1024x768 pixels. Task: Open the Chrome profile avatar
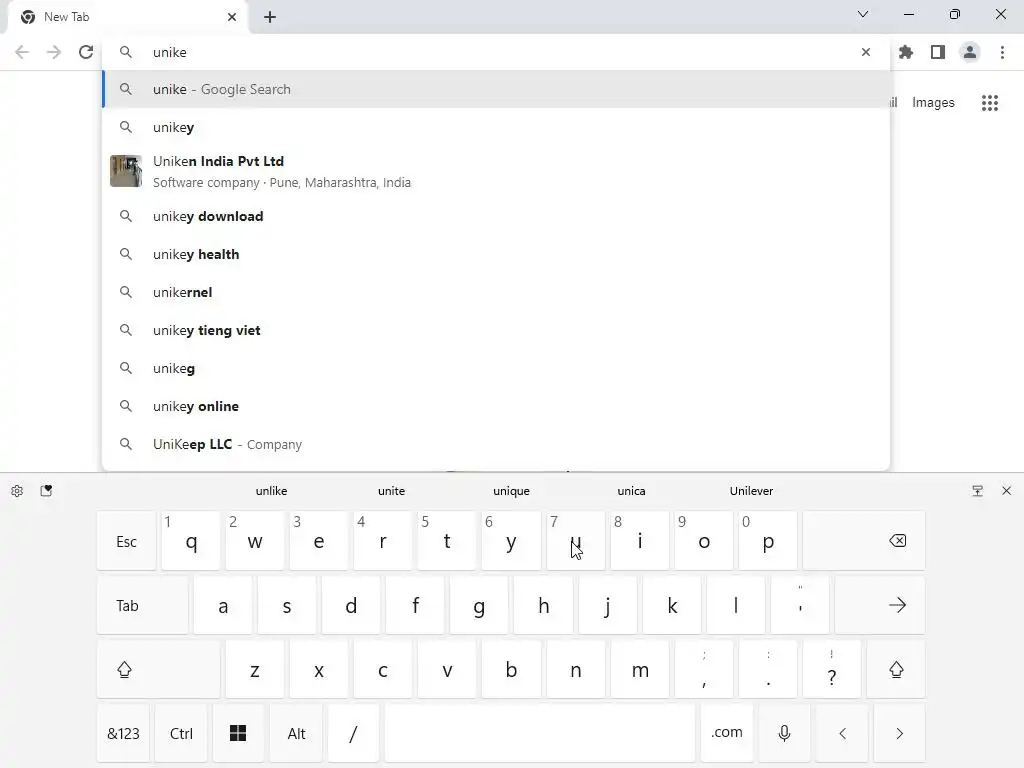tap(970, 52)
